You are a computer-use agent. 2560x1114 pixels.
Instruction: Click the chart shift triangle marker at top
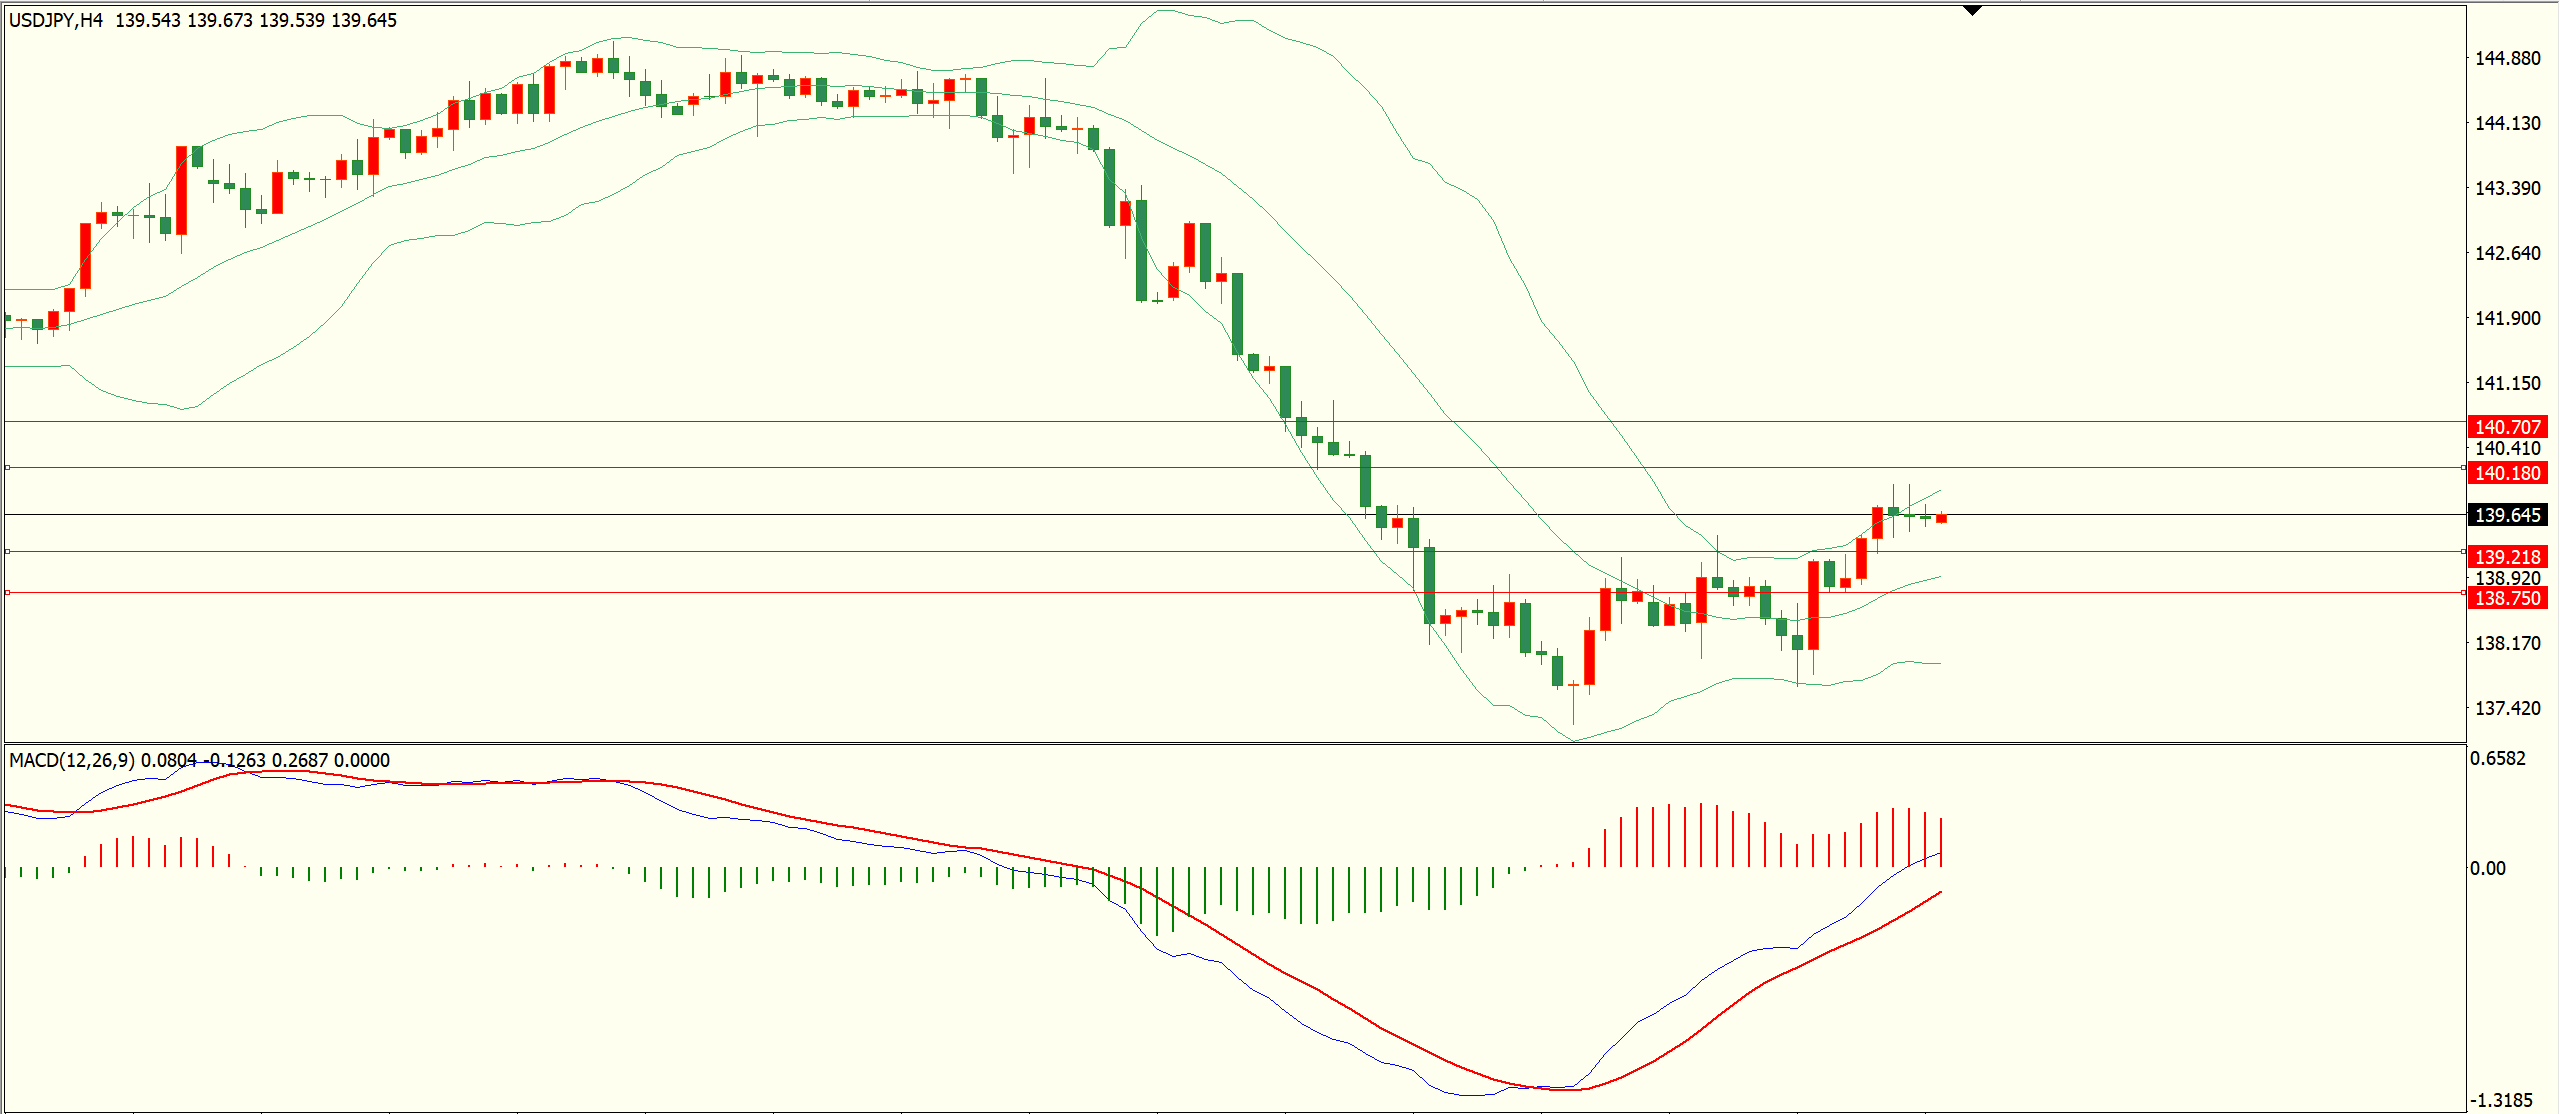pyautogui.click(x=1972, y=11)
